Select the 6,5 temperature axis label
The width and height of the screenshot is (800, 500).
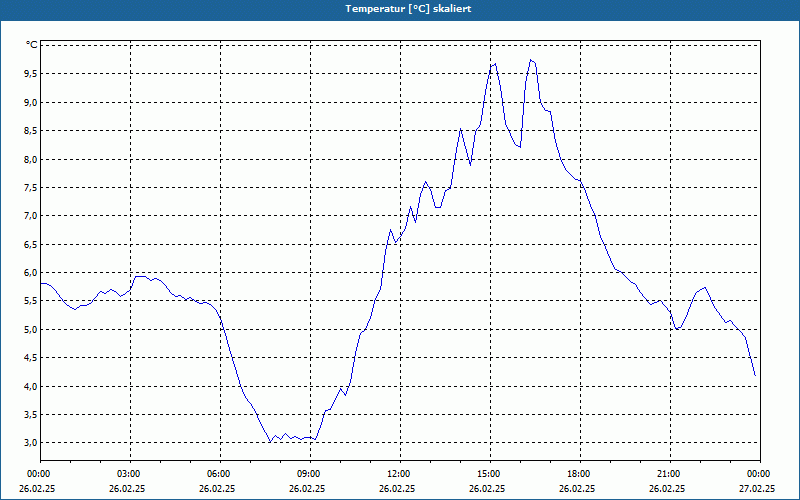(x=30, y=244)
